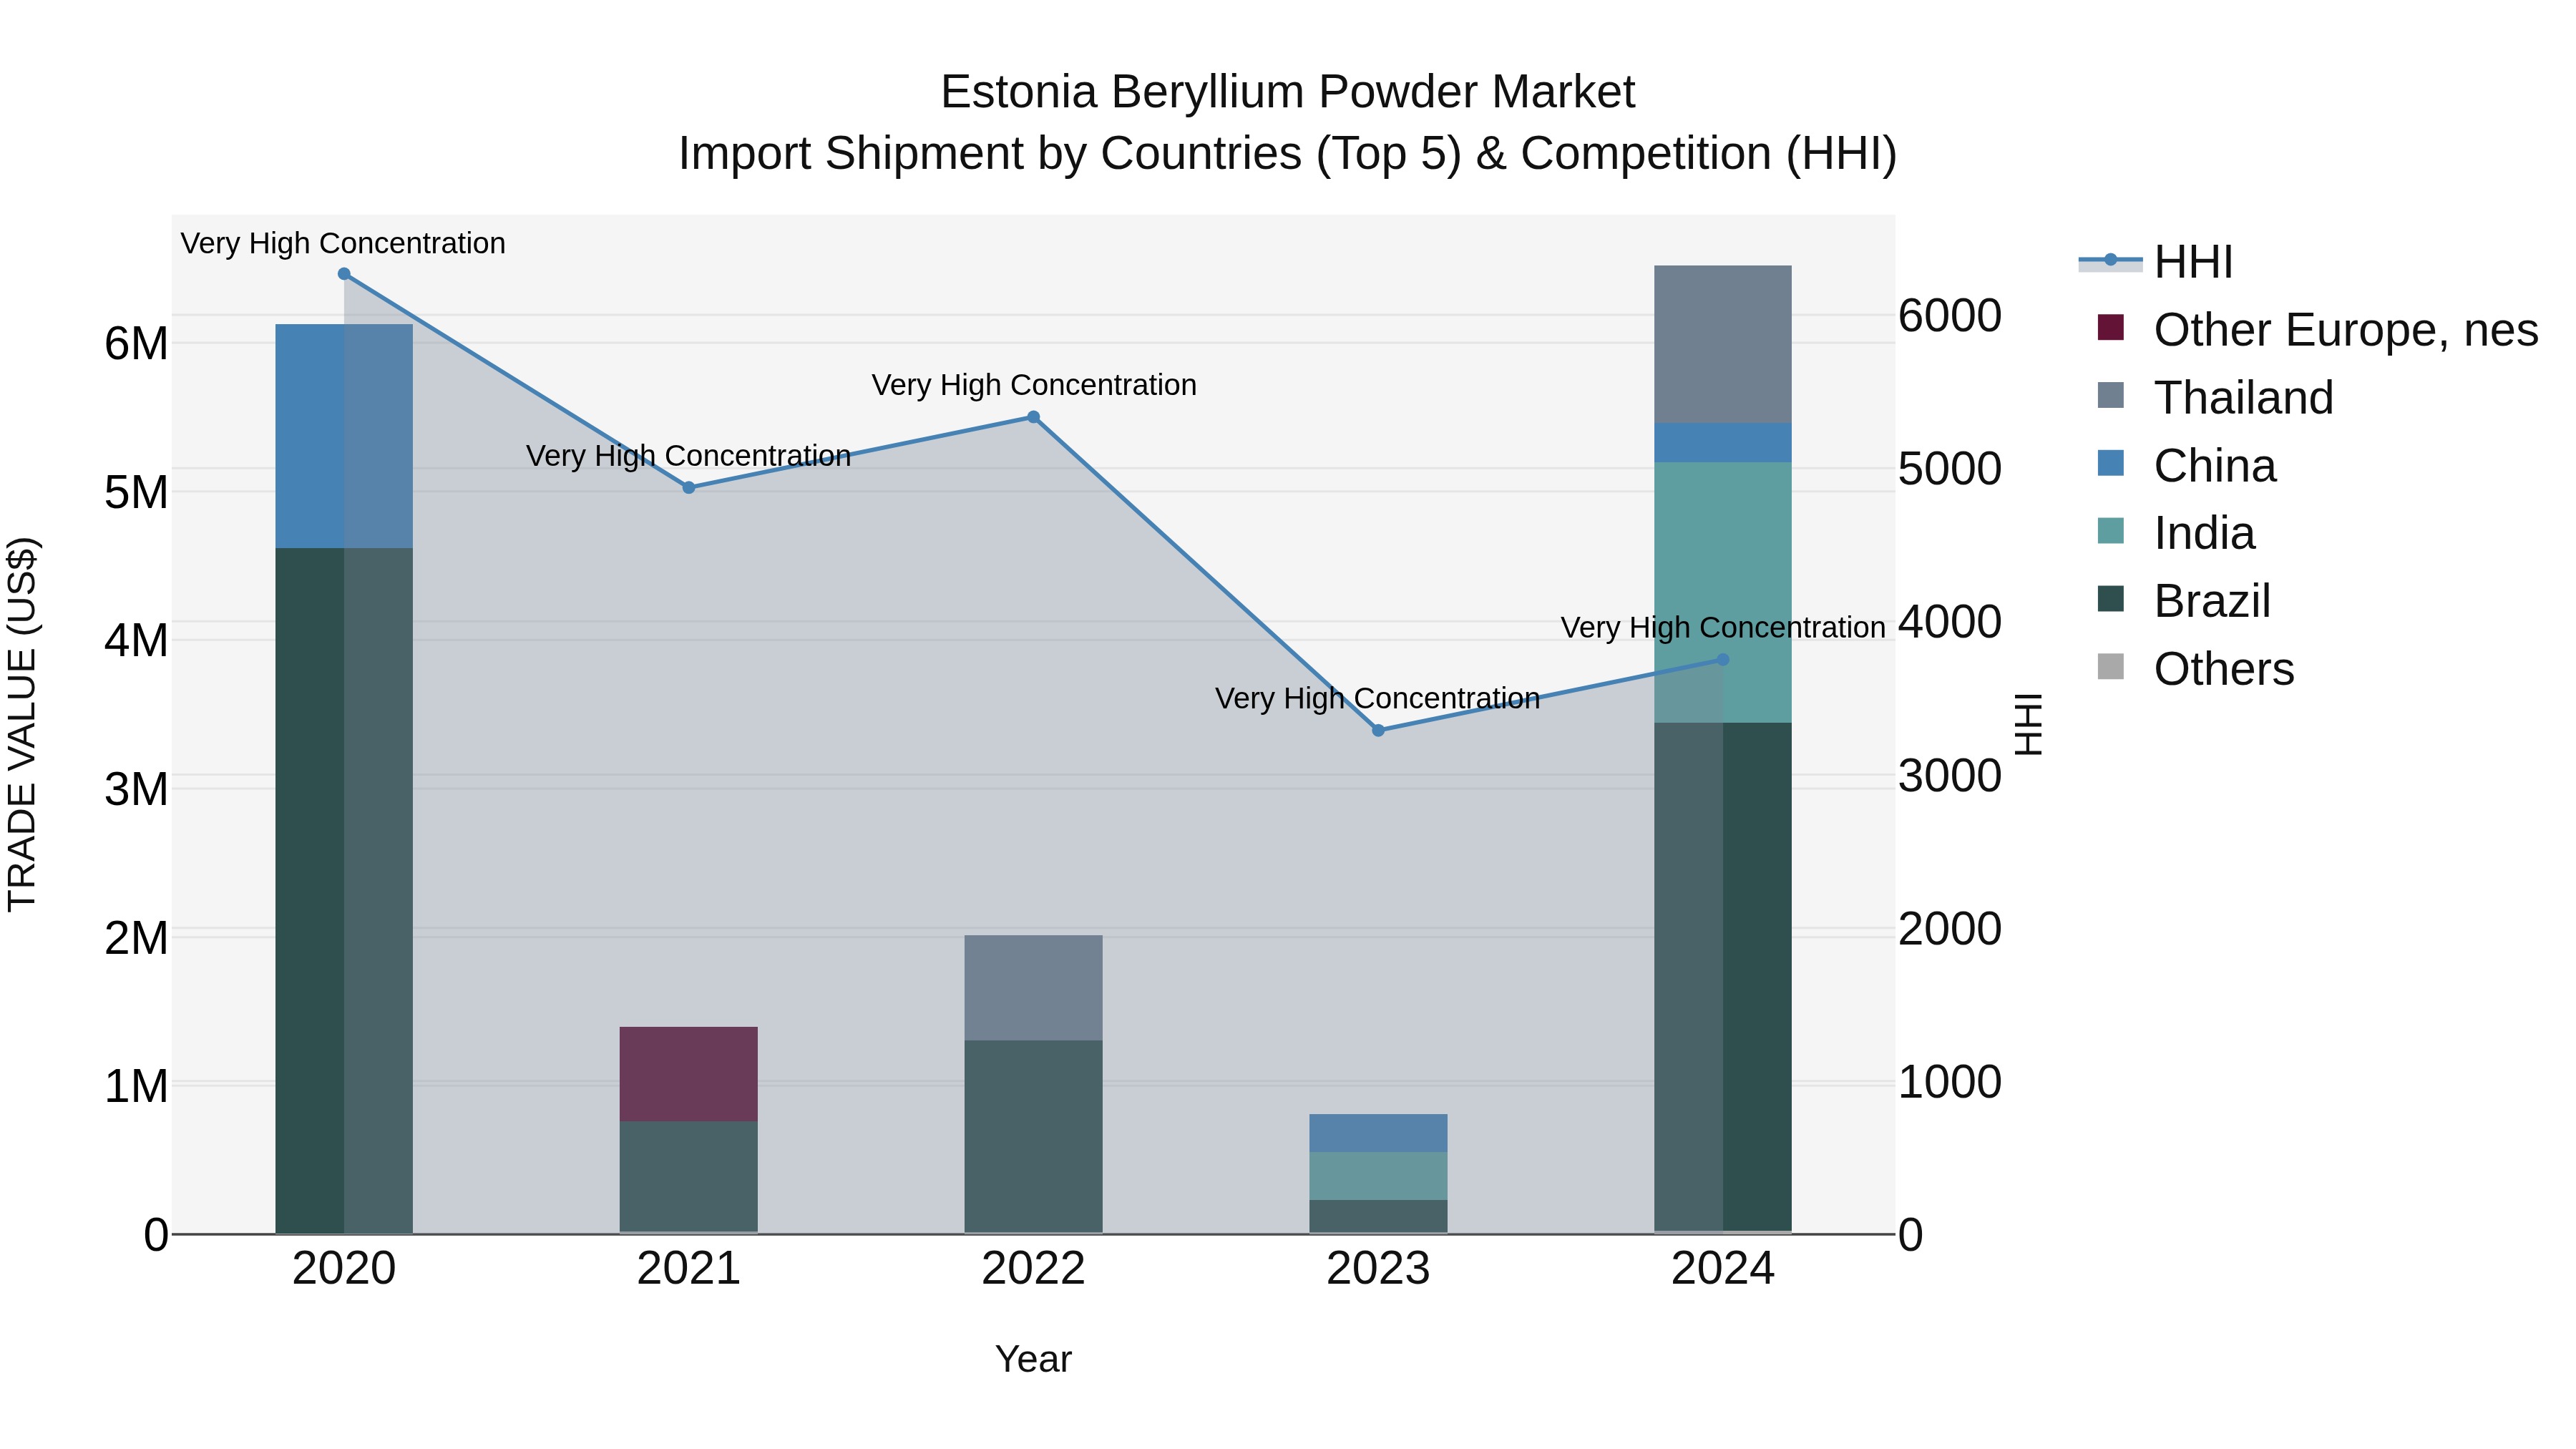
Task: Click the 2022 x-axis label
Action: (1033, 1269)
